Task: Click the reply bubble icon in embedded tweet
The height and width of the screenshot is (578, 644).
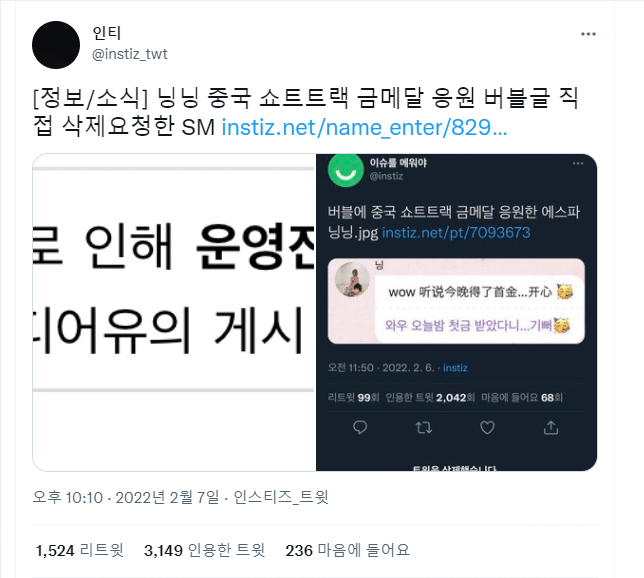Action: click(360, 428)
